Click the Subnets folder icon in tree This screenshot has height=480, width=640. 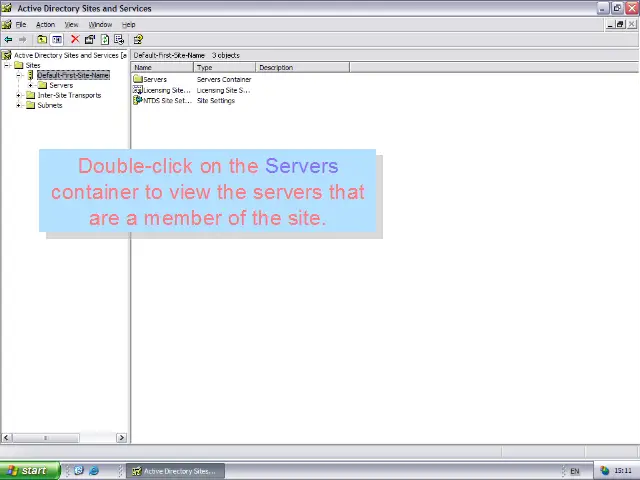[31, 105]
